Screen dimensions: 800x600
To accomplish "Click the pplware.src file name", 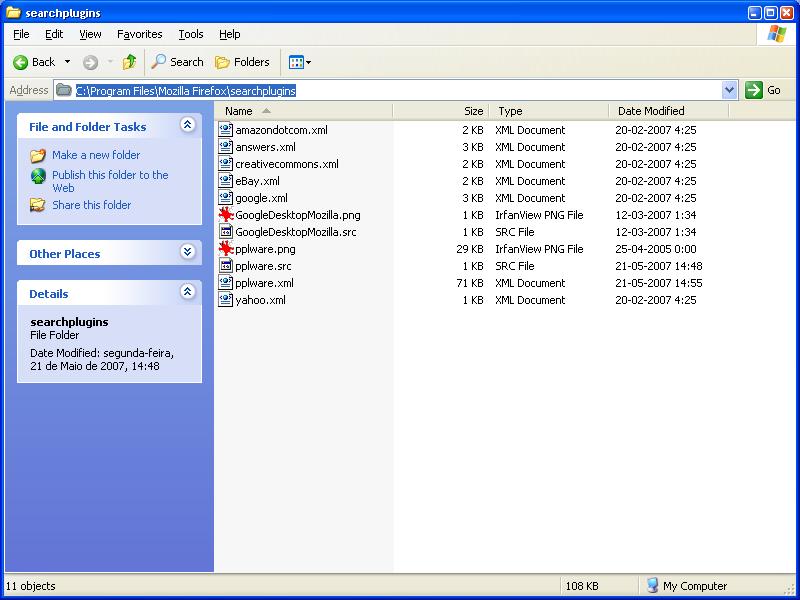I will 263,266.
